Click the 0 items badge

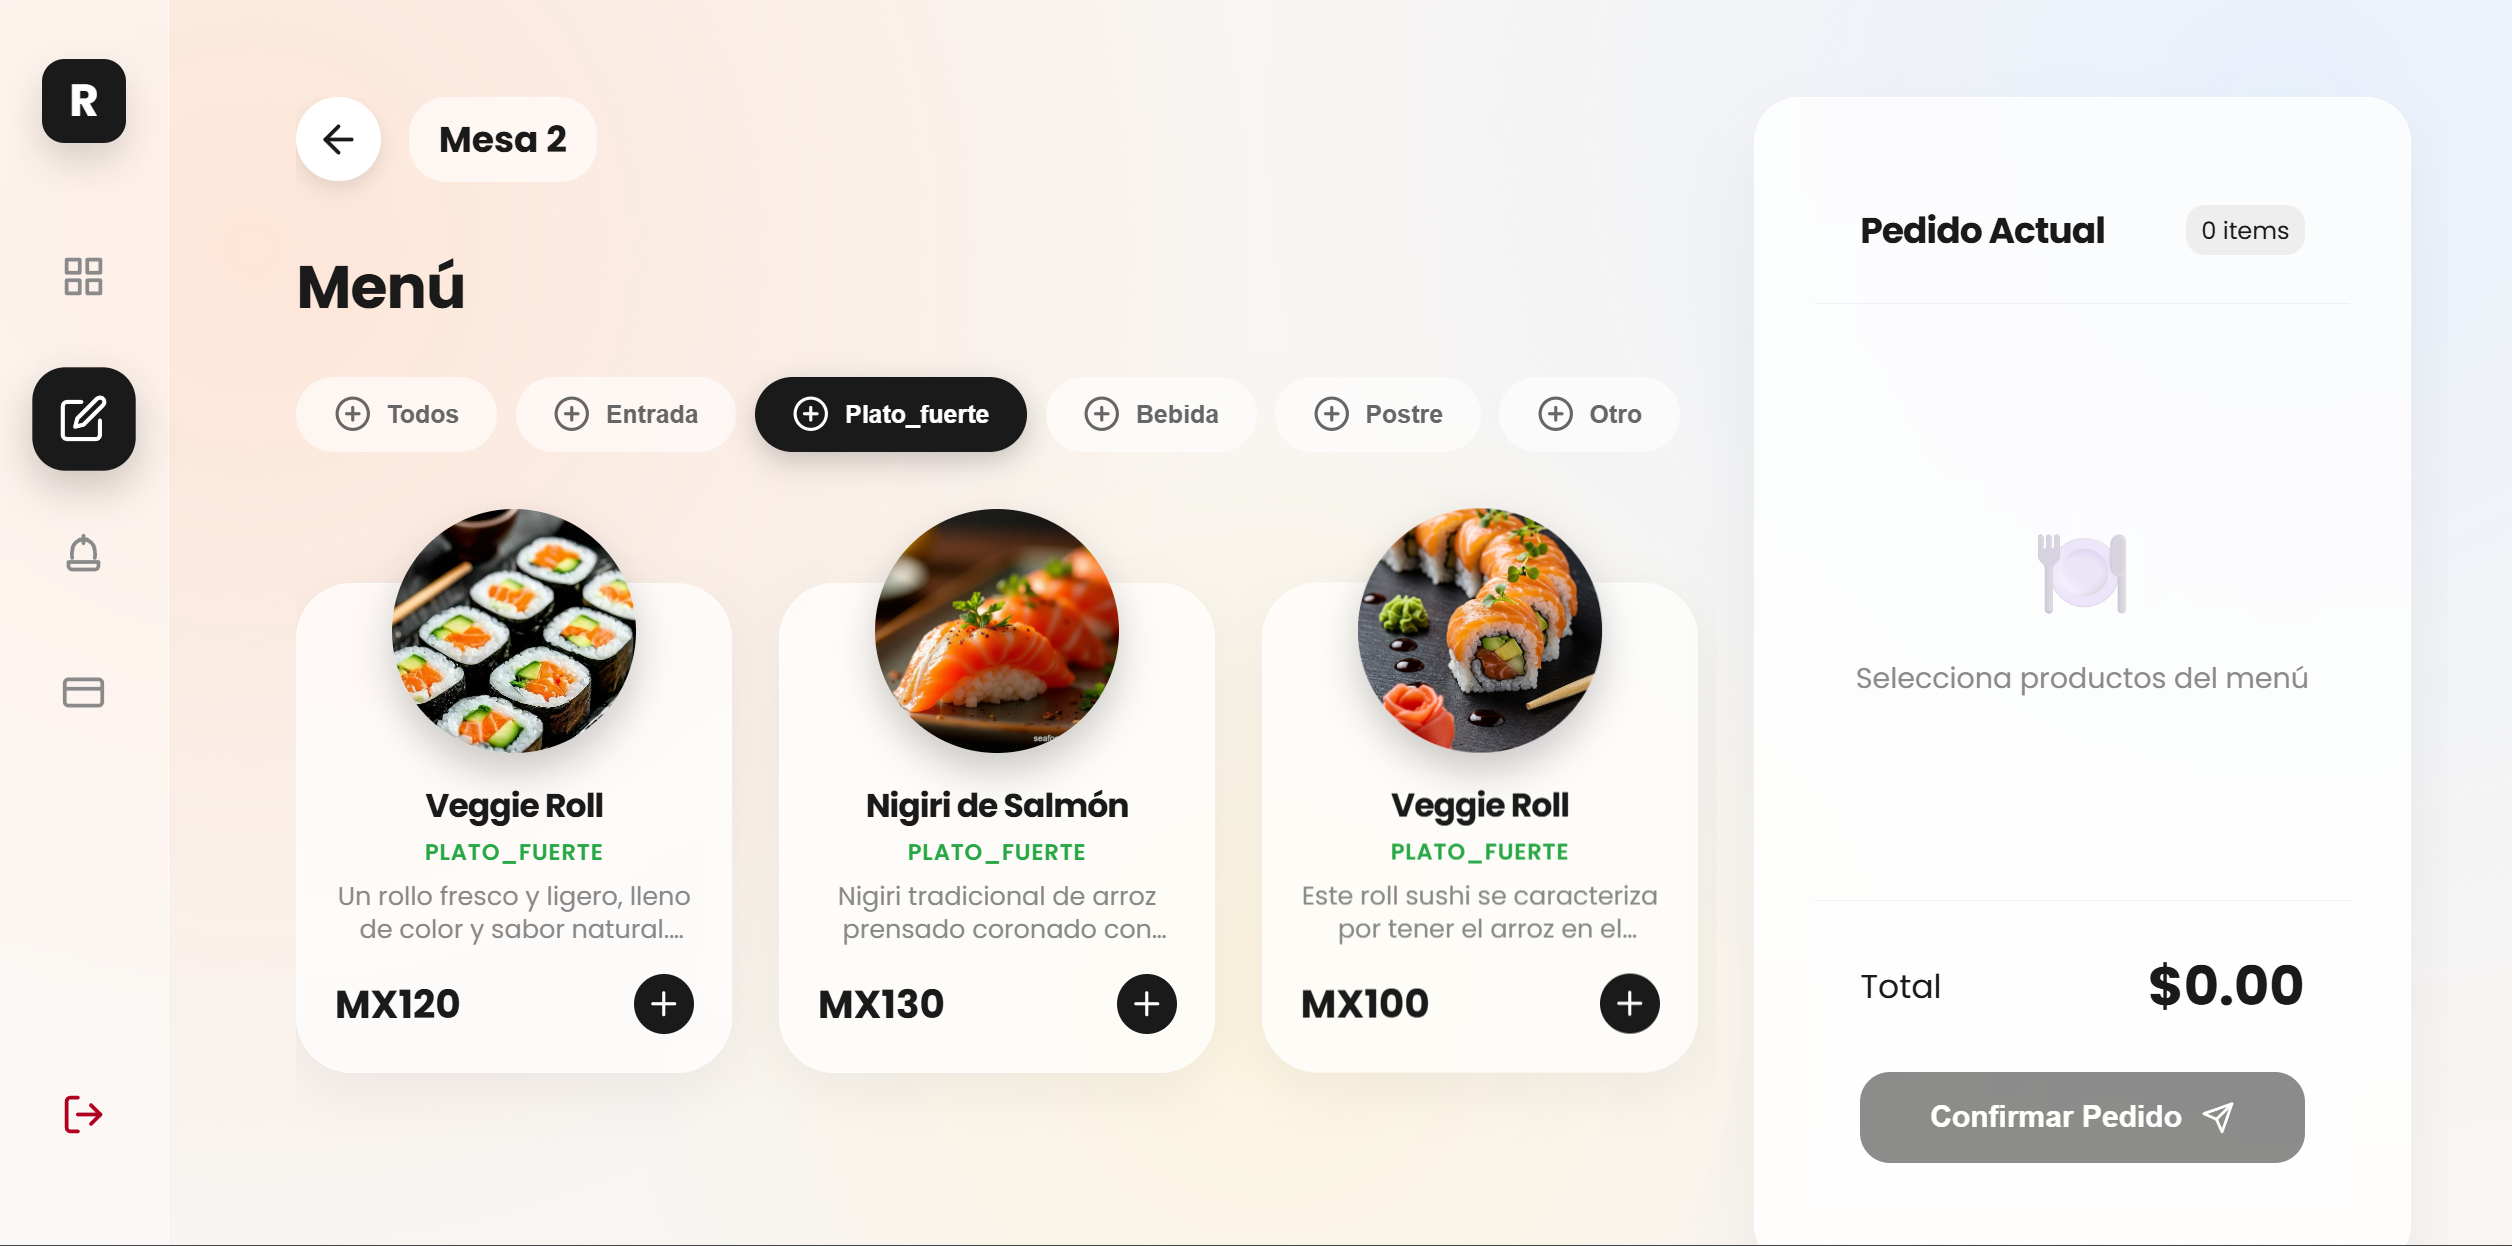click(2244, 230)
